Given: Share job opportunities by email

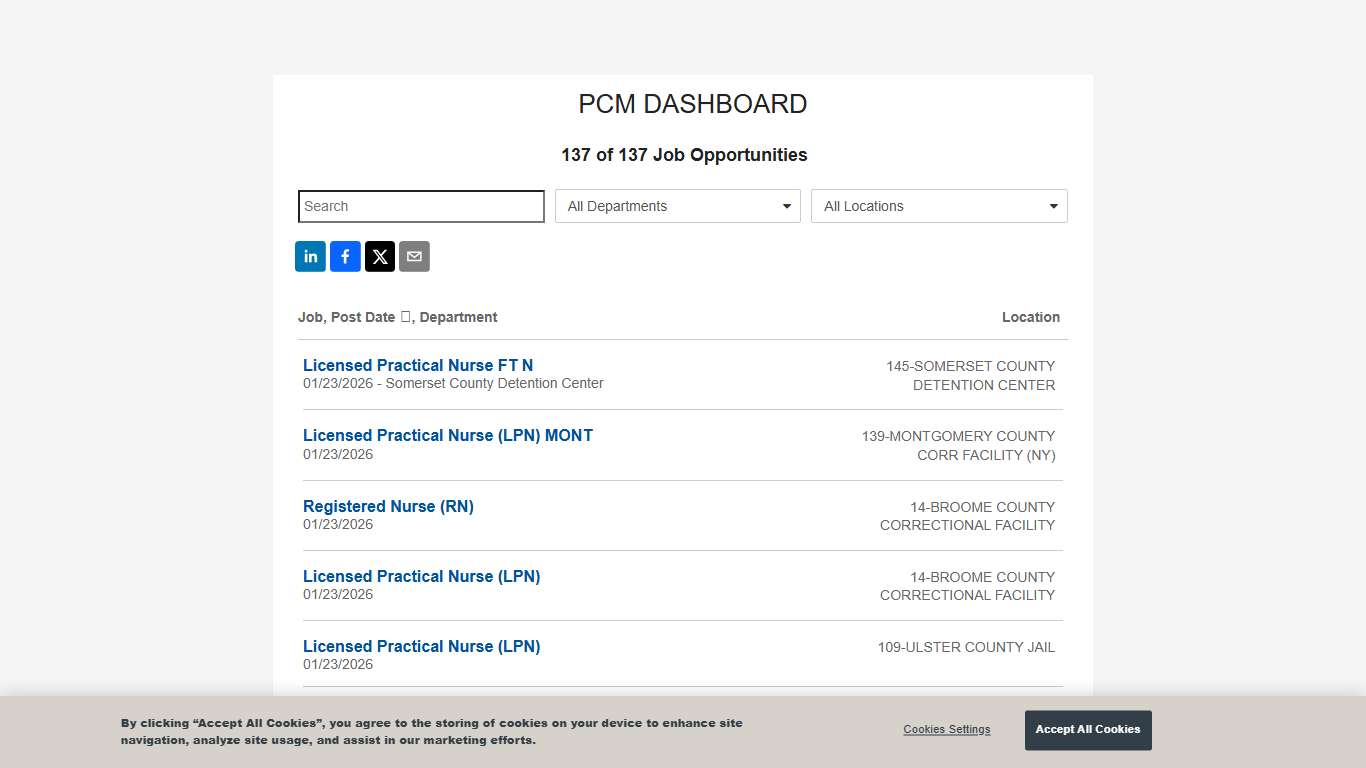Looking at the screenshot, I should point(414,256).
